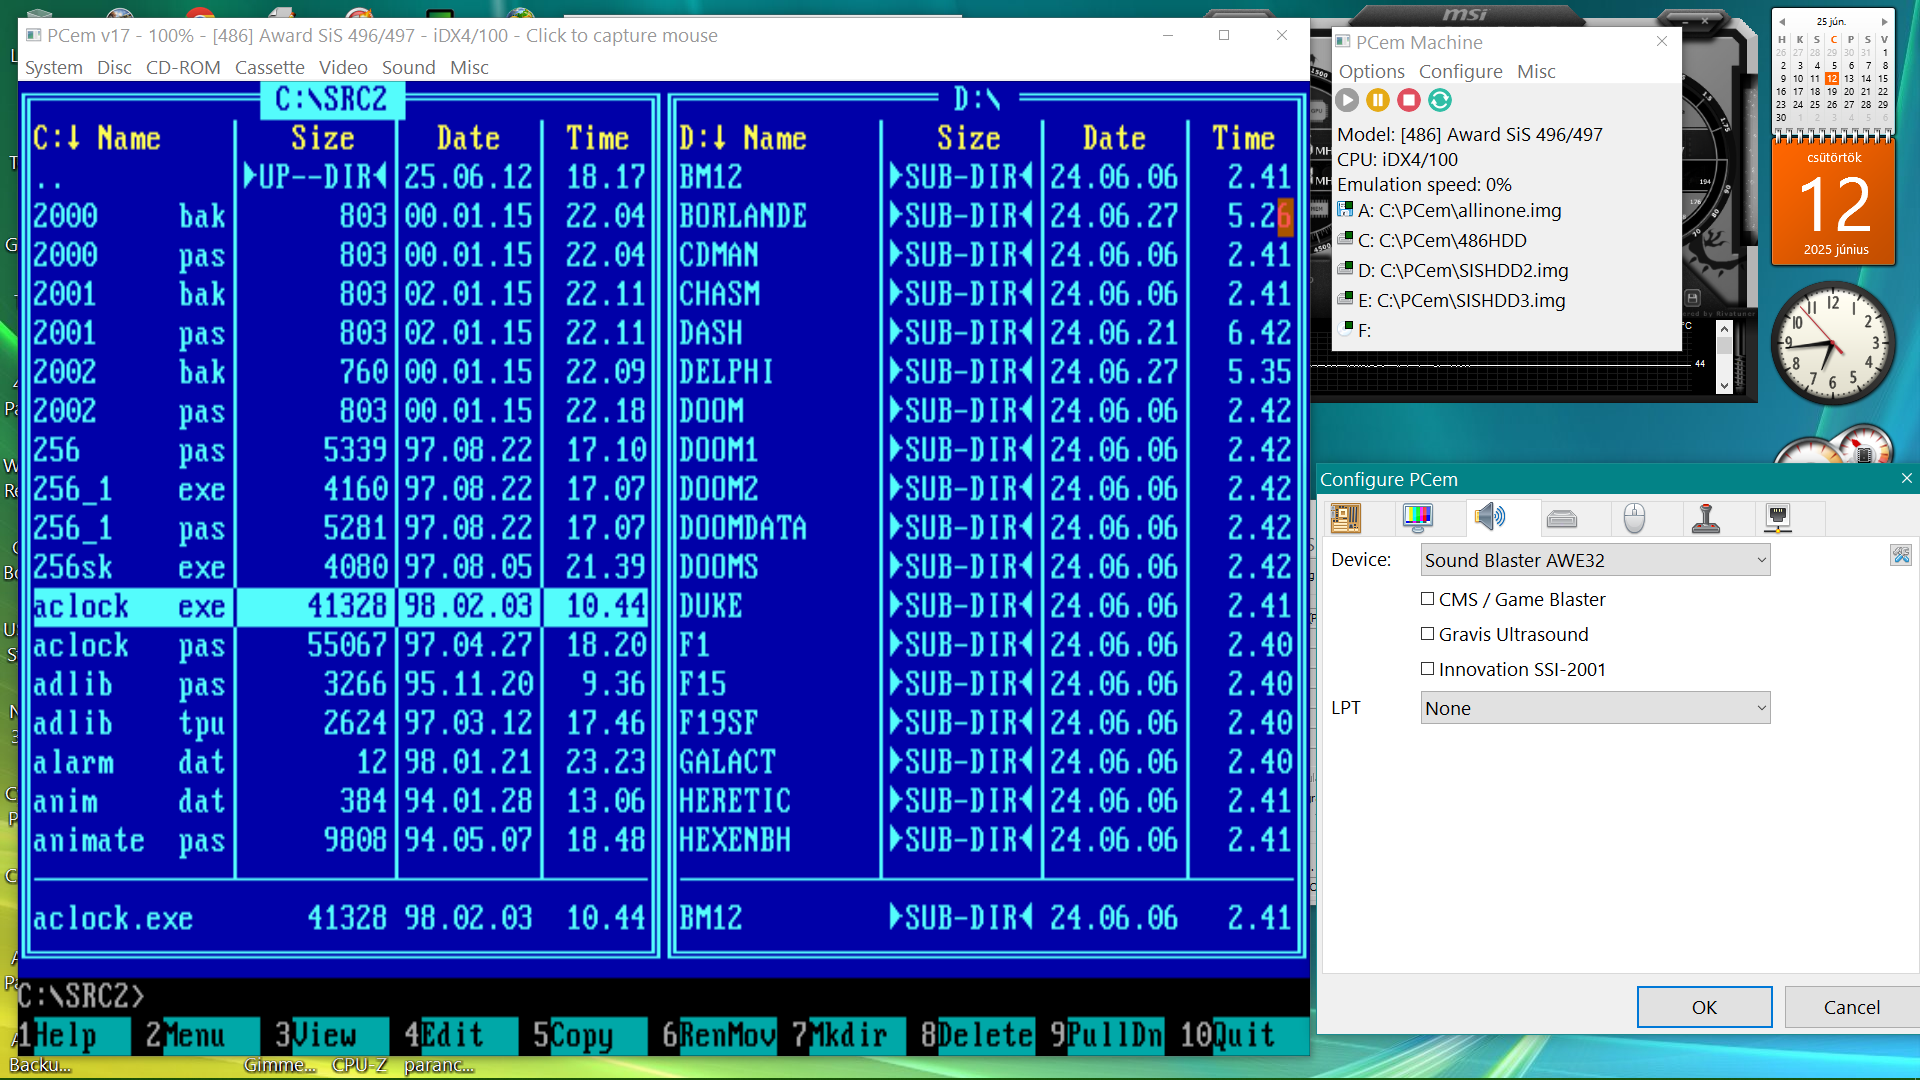1920x1080 pixels.
Task: Go to next month in calendar widget
Action: coord(1884,21)
